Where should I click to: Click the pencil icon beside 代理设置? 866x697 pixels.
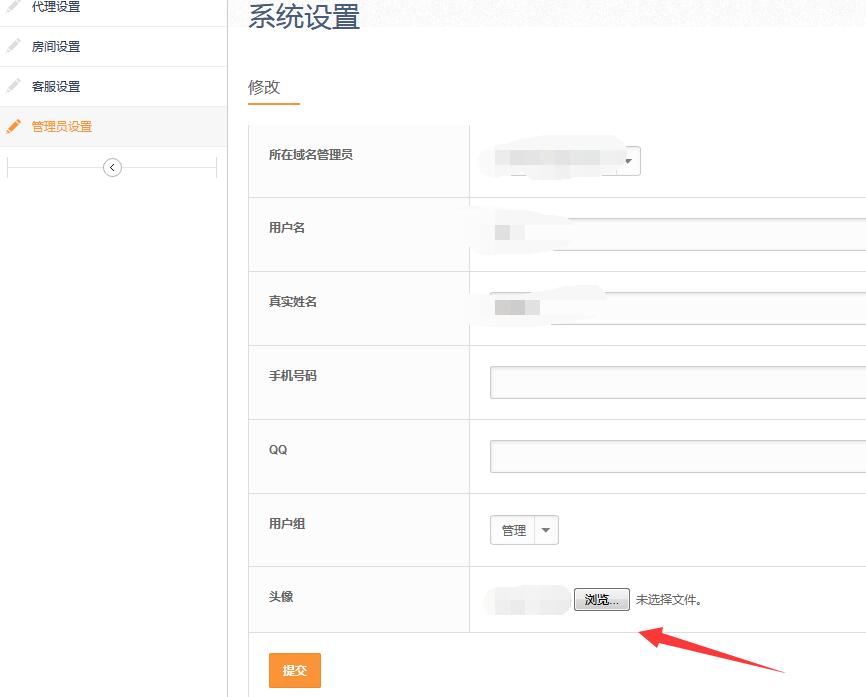point(13,7)
